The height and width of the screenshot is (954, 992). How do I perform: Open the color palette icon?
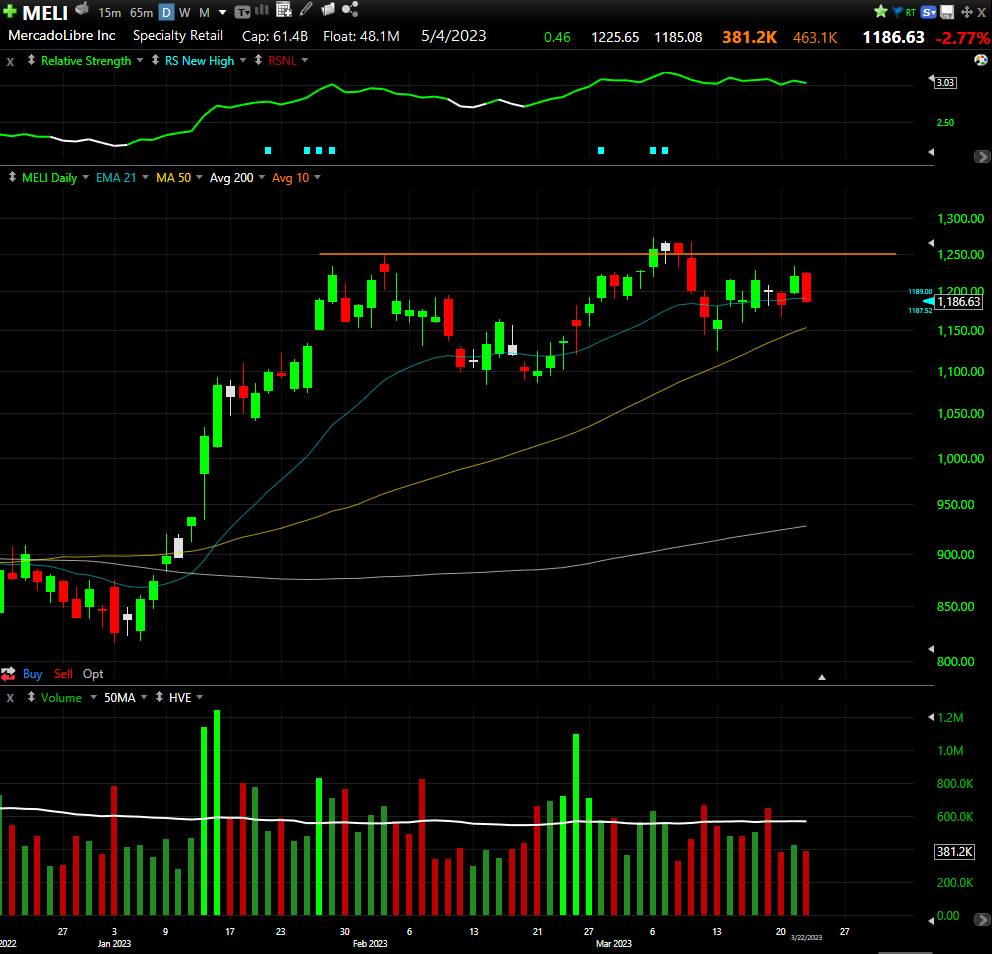(x=981, y=60)
